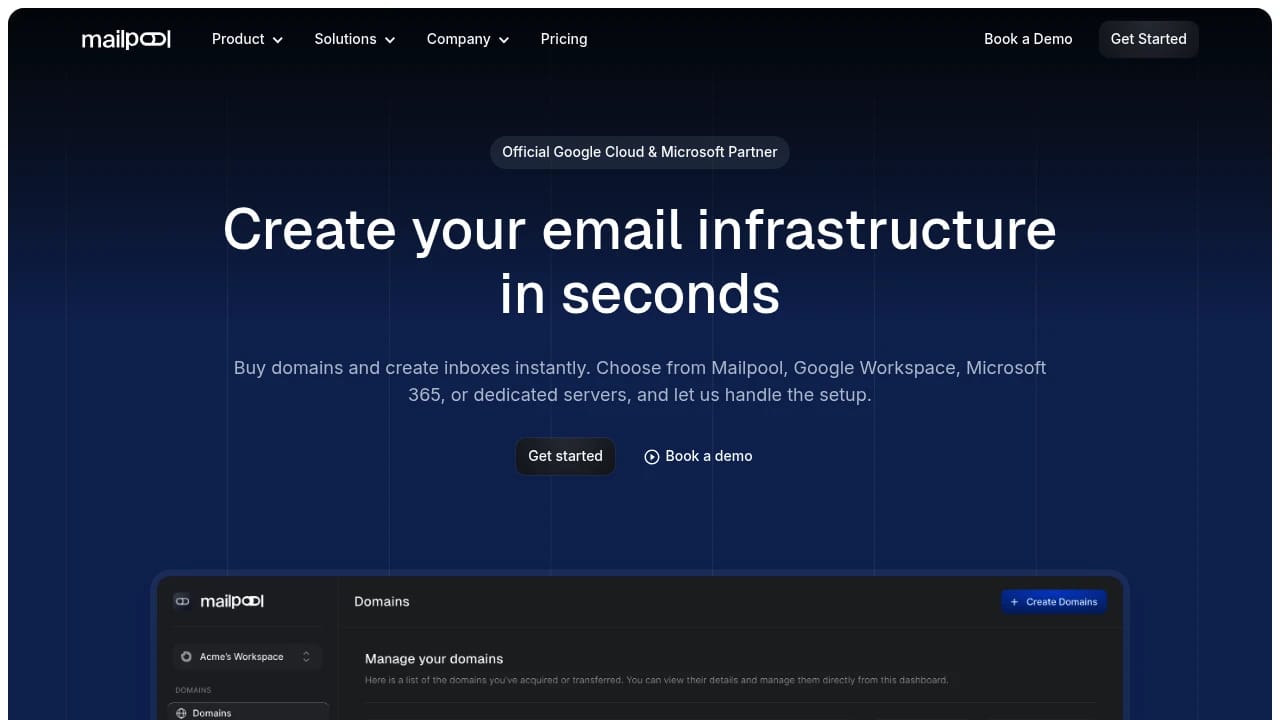Viewport: 1280px width, 720px height.
Task: Click the Official Google Cloud & Microsoft Partner badge
Action: (x=640, y=152)
